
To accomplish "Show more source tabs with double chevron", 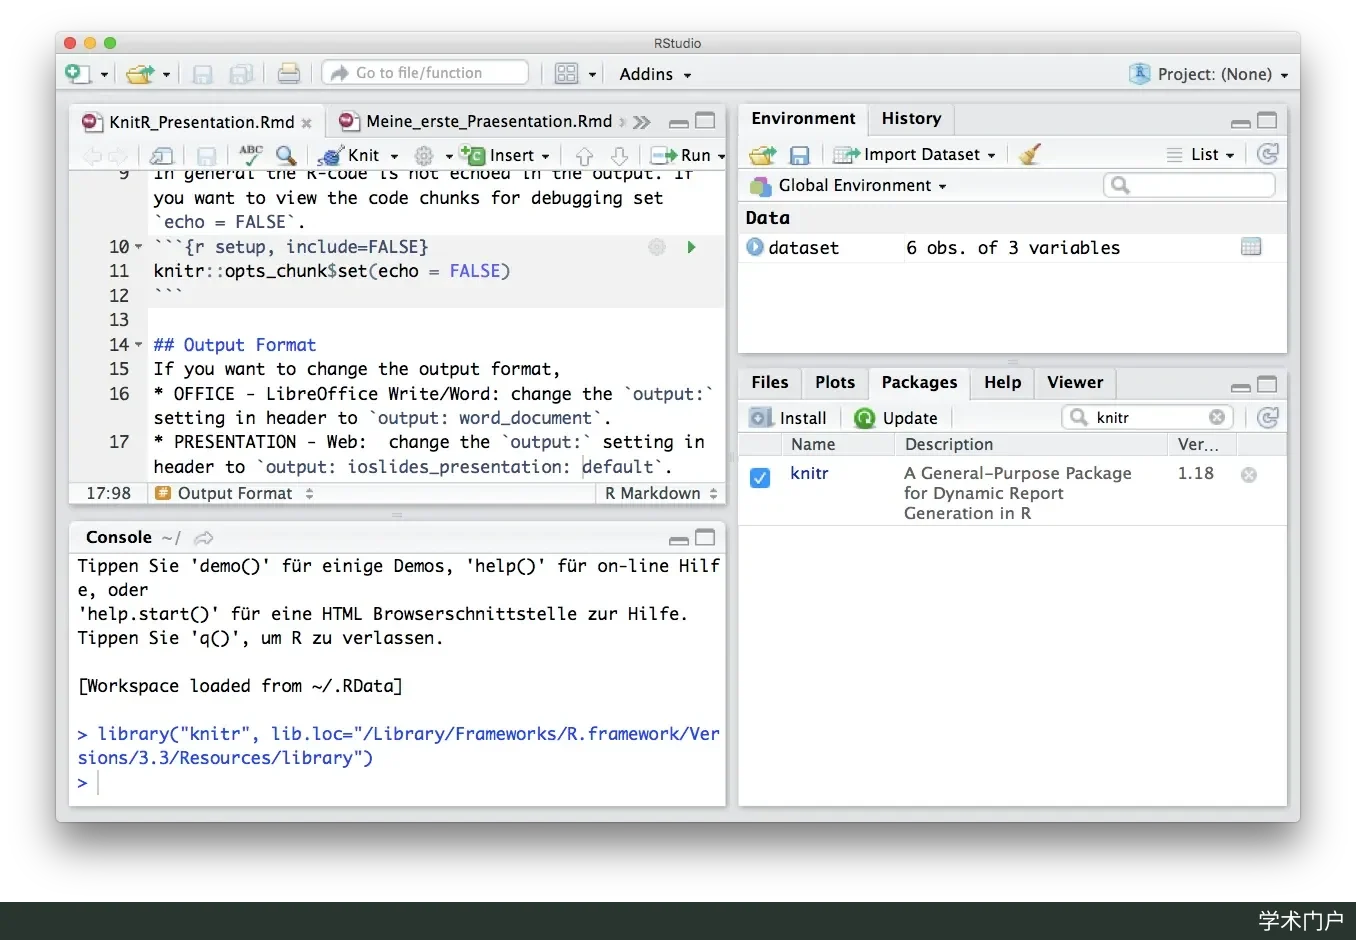I will [x=642, y=122].
